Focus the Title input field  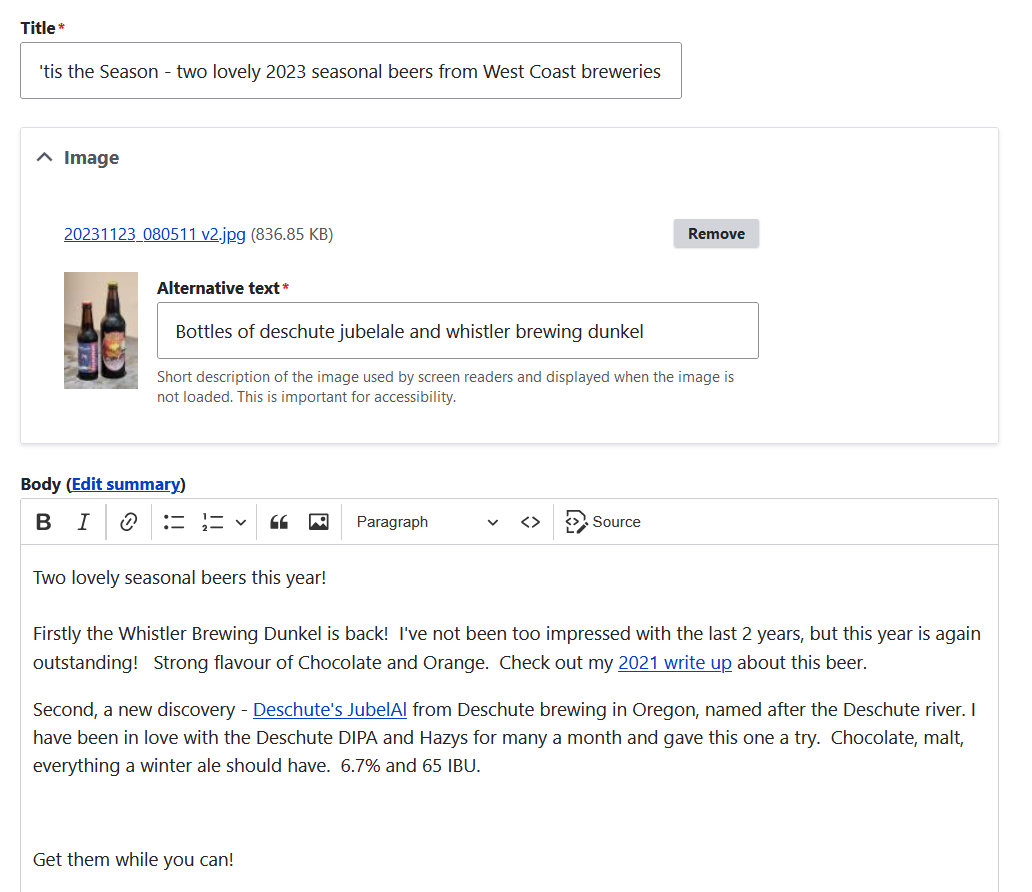click(351, 71)
